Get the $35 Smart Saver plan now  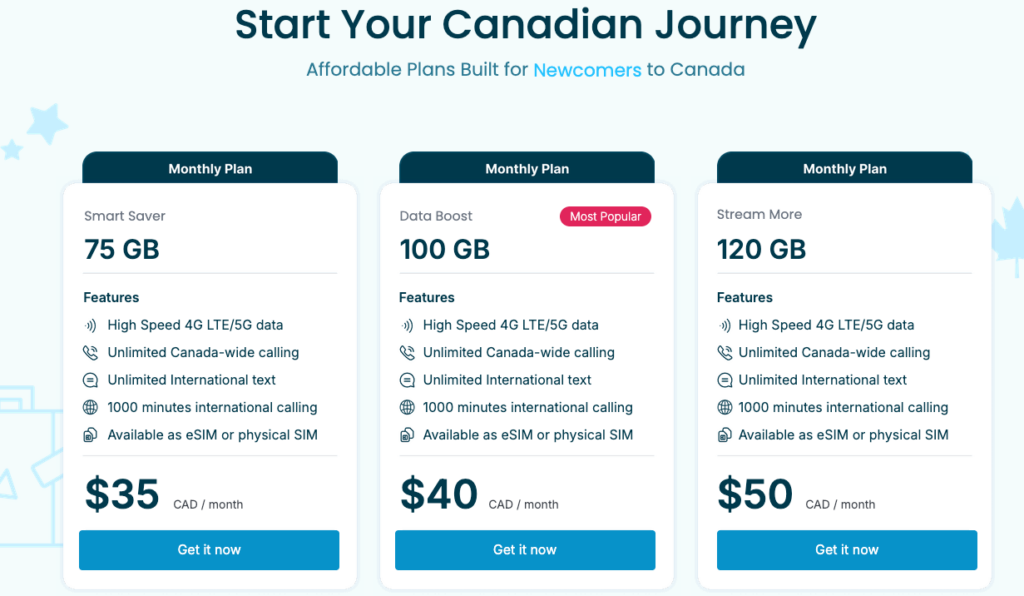pyautogui.click(x=209, y=550)
